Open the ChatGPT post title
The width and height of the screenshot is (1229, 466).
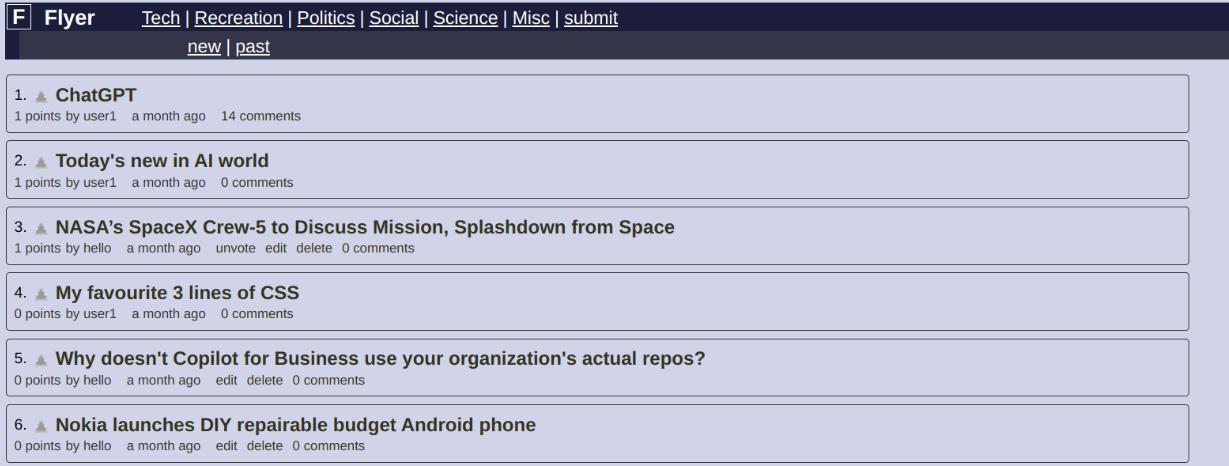(x=96, y=96)
